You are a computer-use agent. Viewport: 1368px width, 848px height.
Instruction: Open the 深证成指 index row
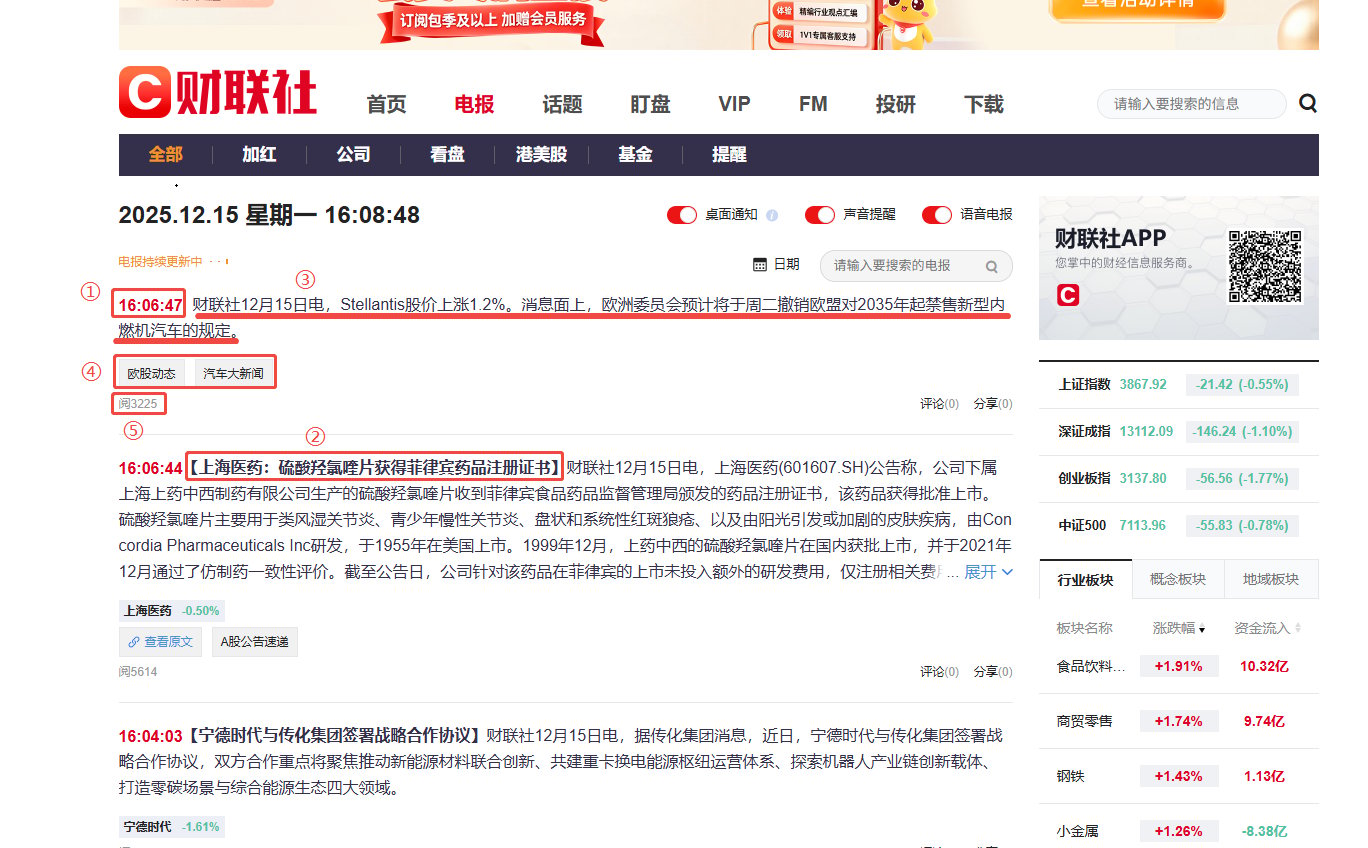[1179, 431]
